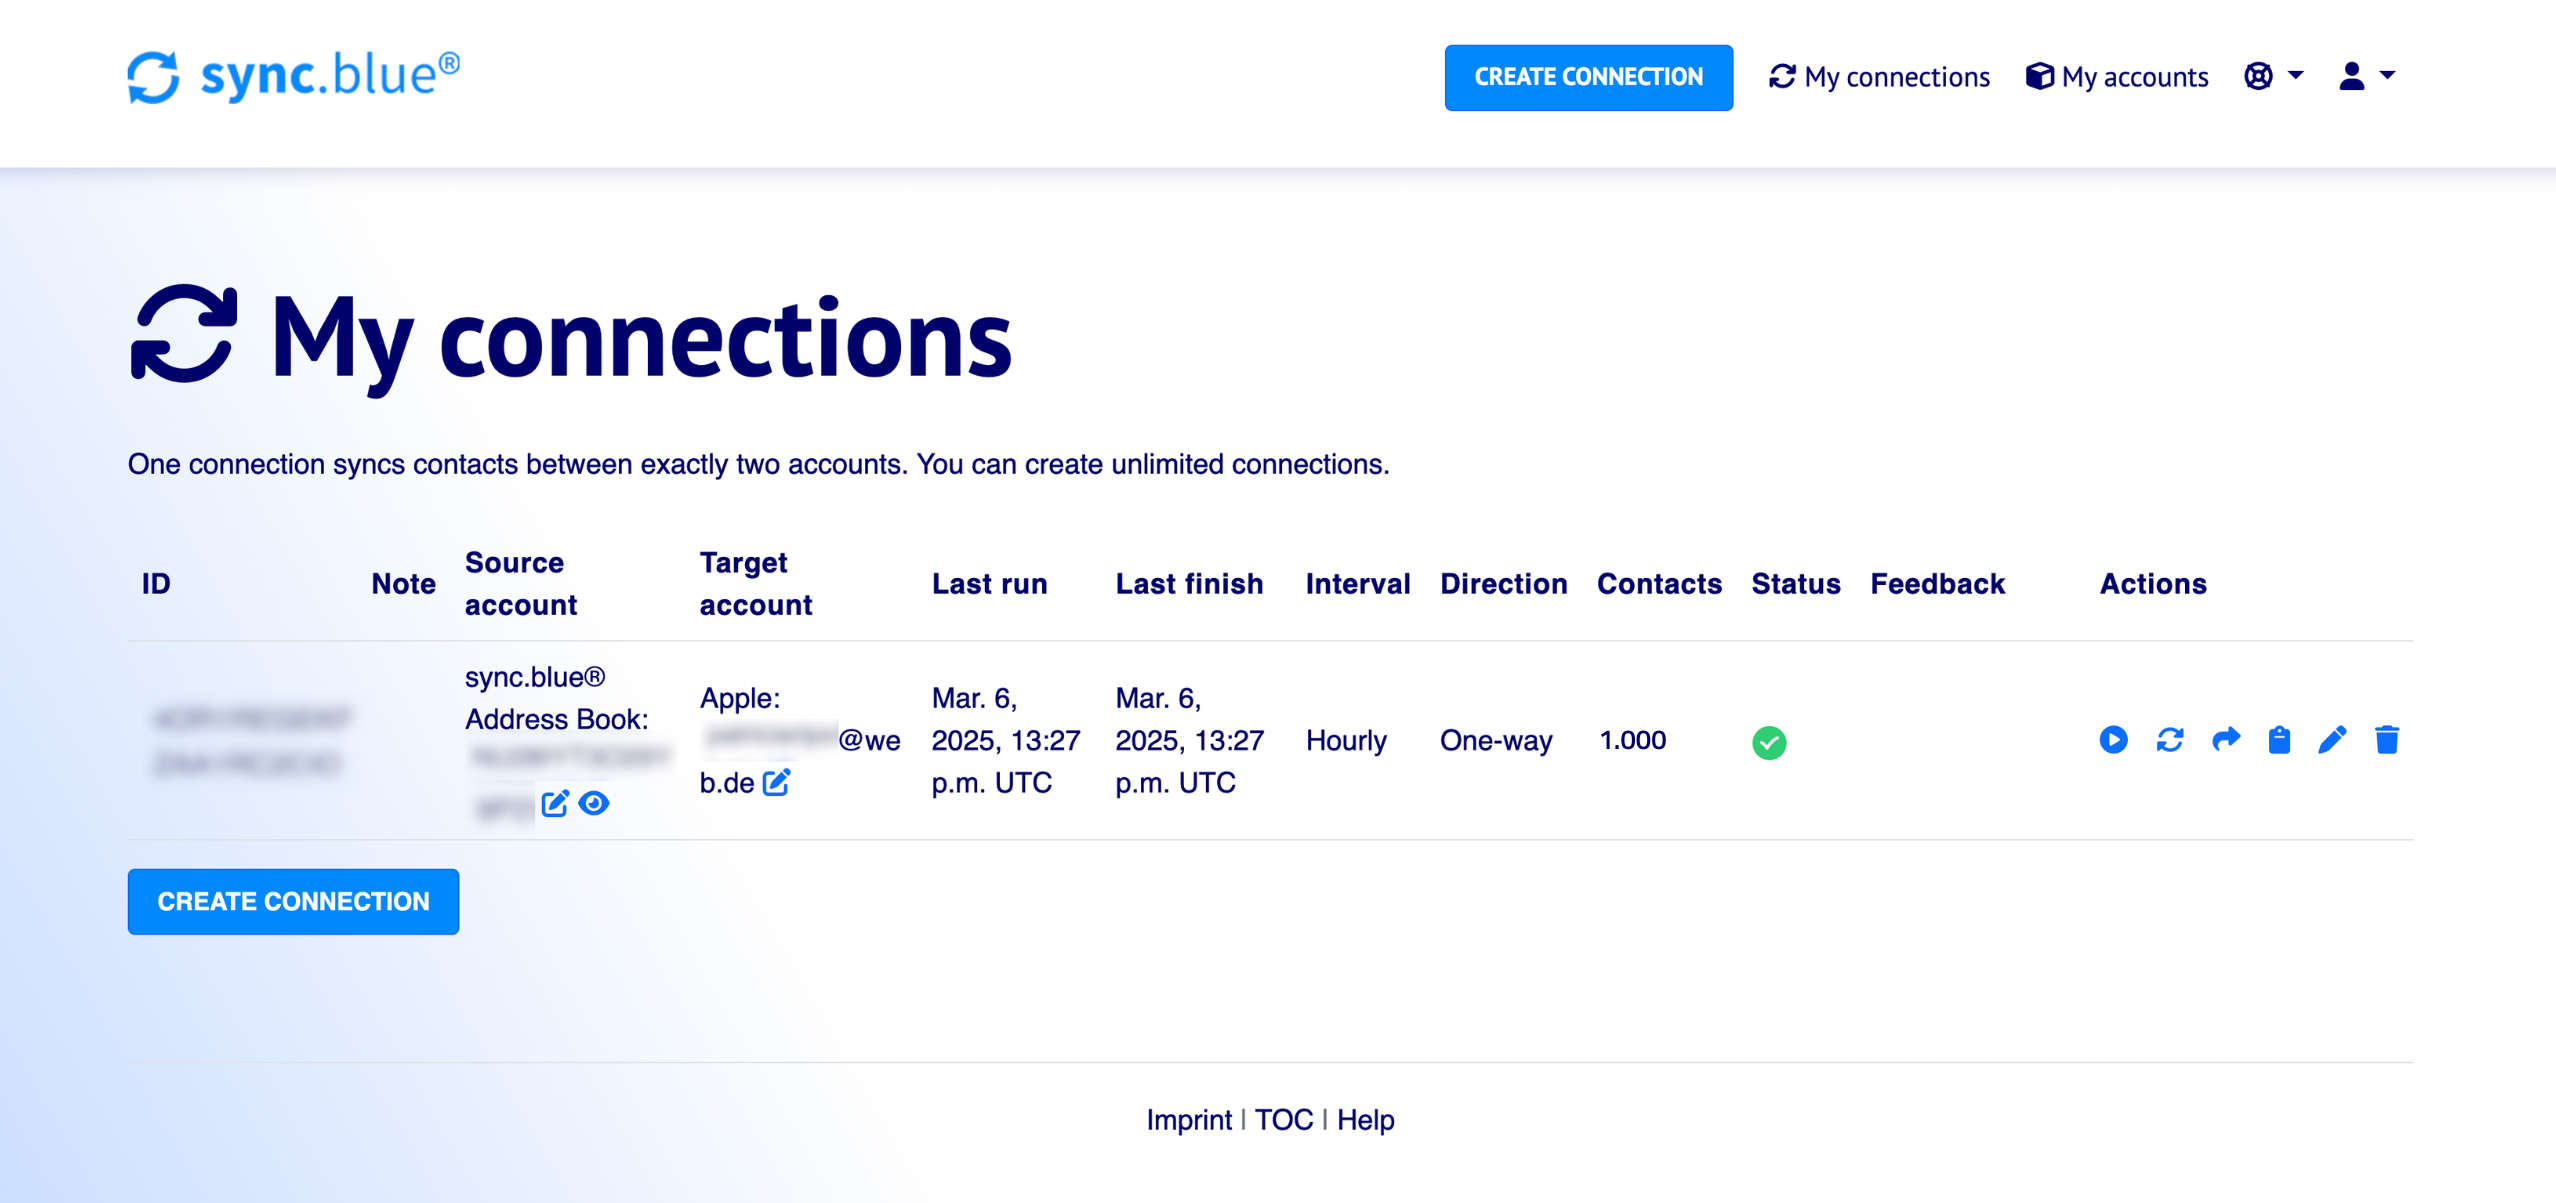
Task: Edit the connection using the pencil icon
Action: [2333, 740]
